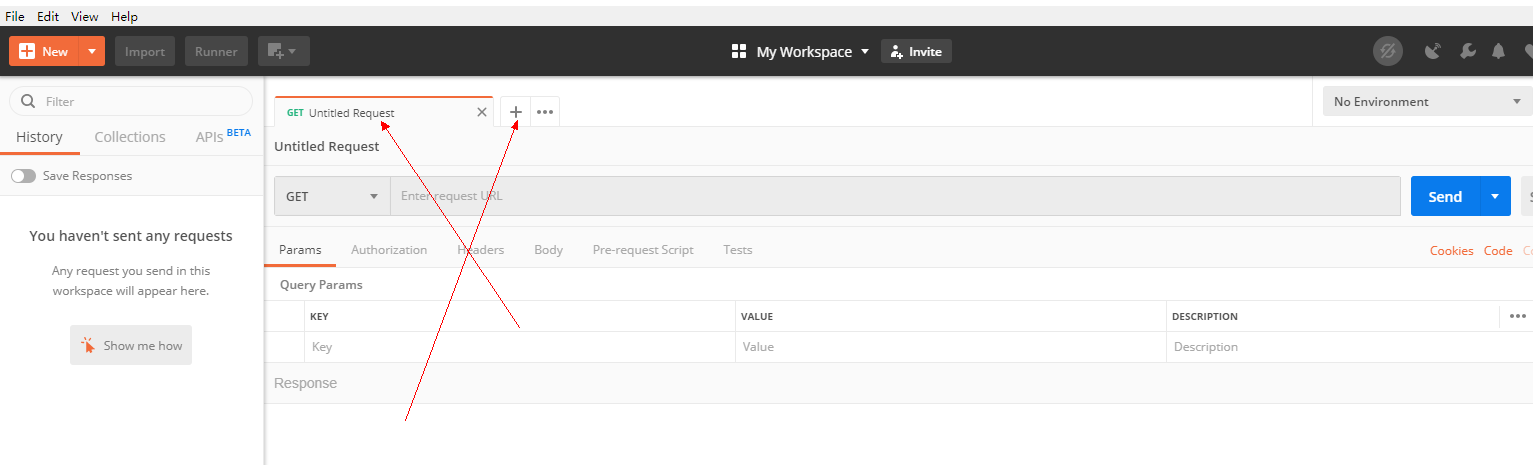Image resolution: width=1533 pixels, height=465 pixels.
Task: Open the Authorization tab
Action: pos(389,250)
